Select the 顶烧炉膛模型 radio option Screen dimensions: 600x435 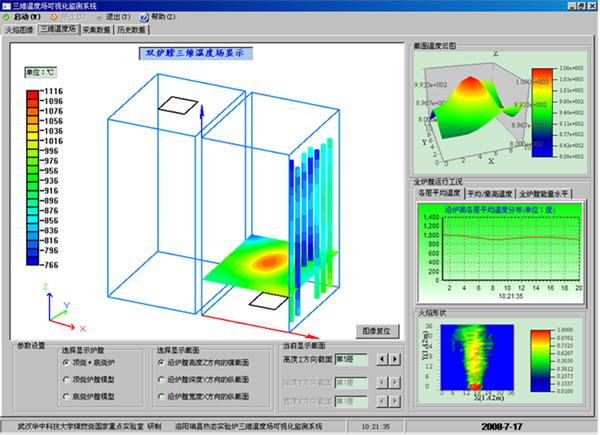[65, 380]
